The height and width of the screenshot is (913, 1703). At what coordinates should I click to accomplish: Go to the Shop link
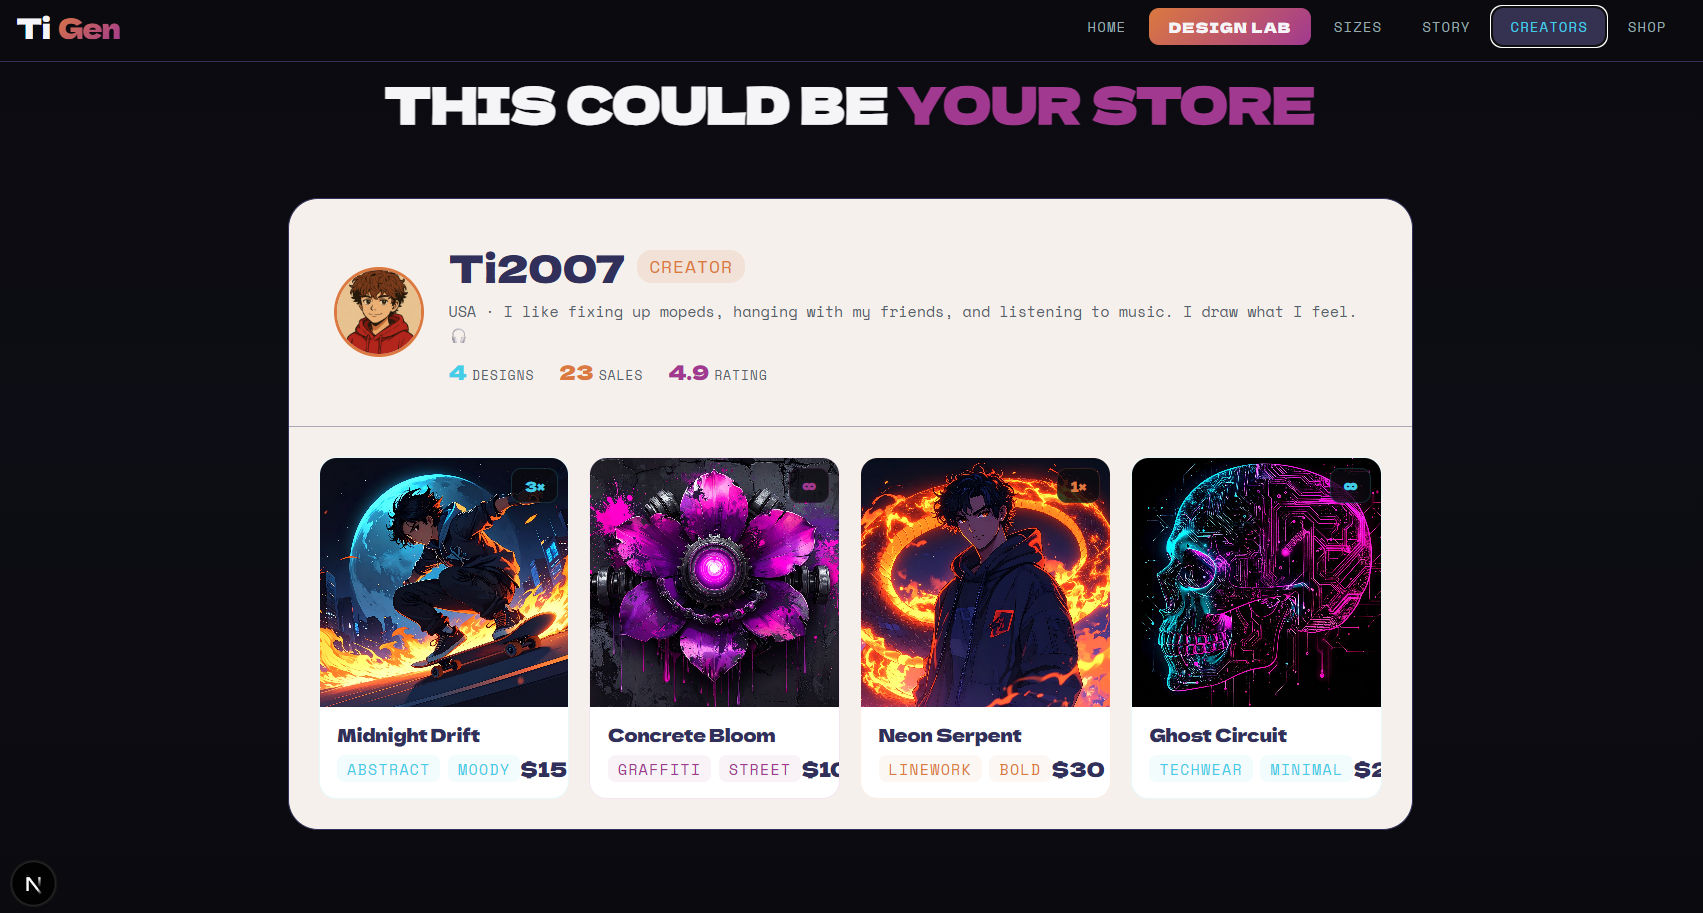pos(1646,27)
